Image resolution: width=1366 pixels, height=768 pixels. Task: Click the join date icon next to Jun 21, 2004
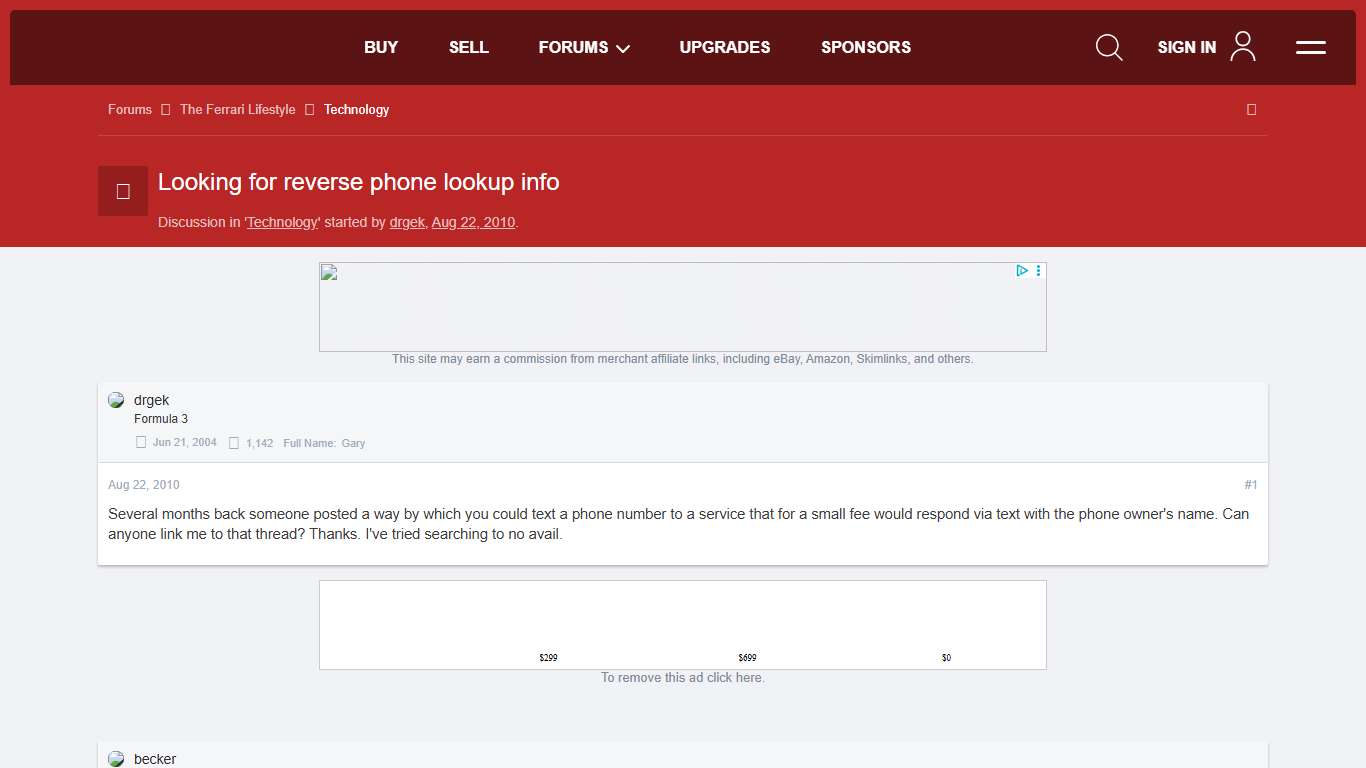(x=140, y=441)
